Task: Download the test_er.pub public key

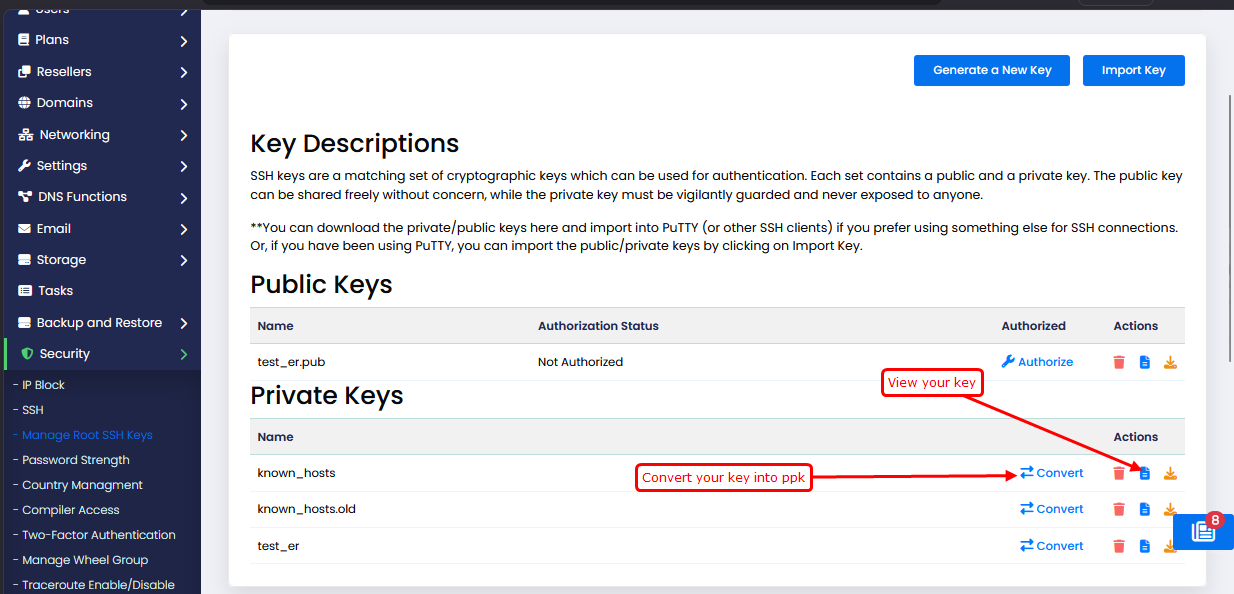Action: tap(1170, 362)
